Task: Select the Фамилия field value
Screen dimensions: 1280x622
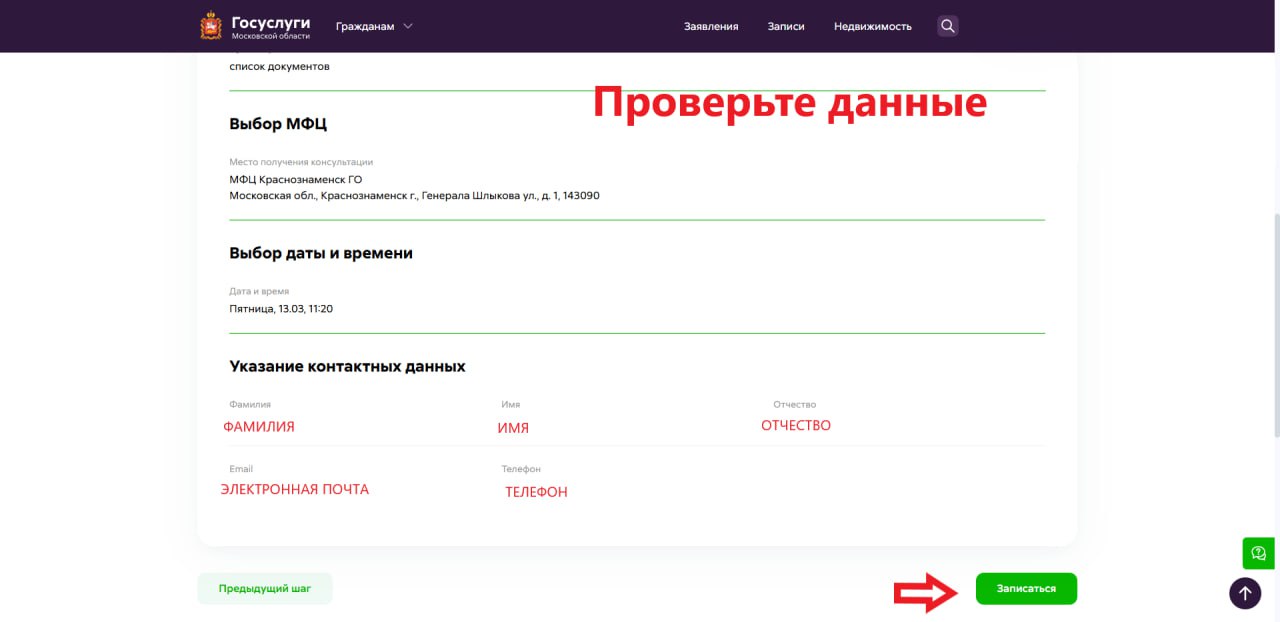Action: click(259, 426)
